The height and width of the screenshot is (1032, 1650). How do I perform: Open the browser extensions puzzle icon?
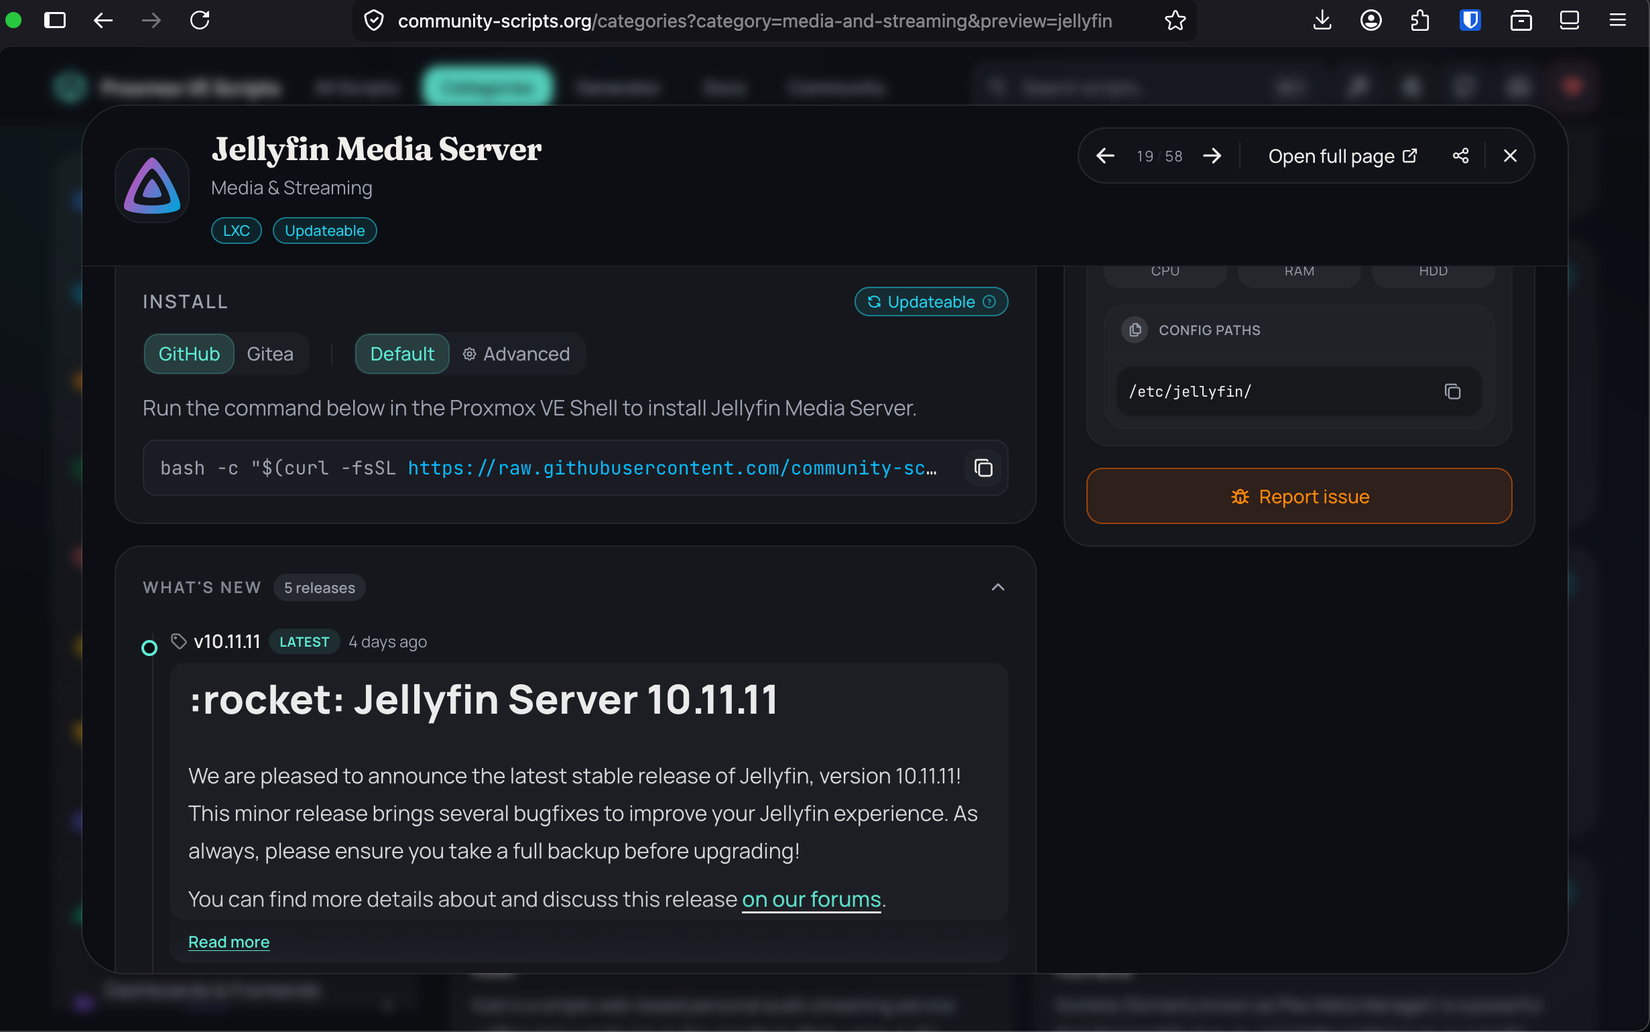coord(1420,20)
